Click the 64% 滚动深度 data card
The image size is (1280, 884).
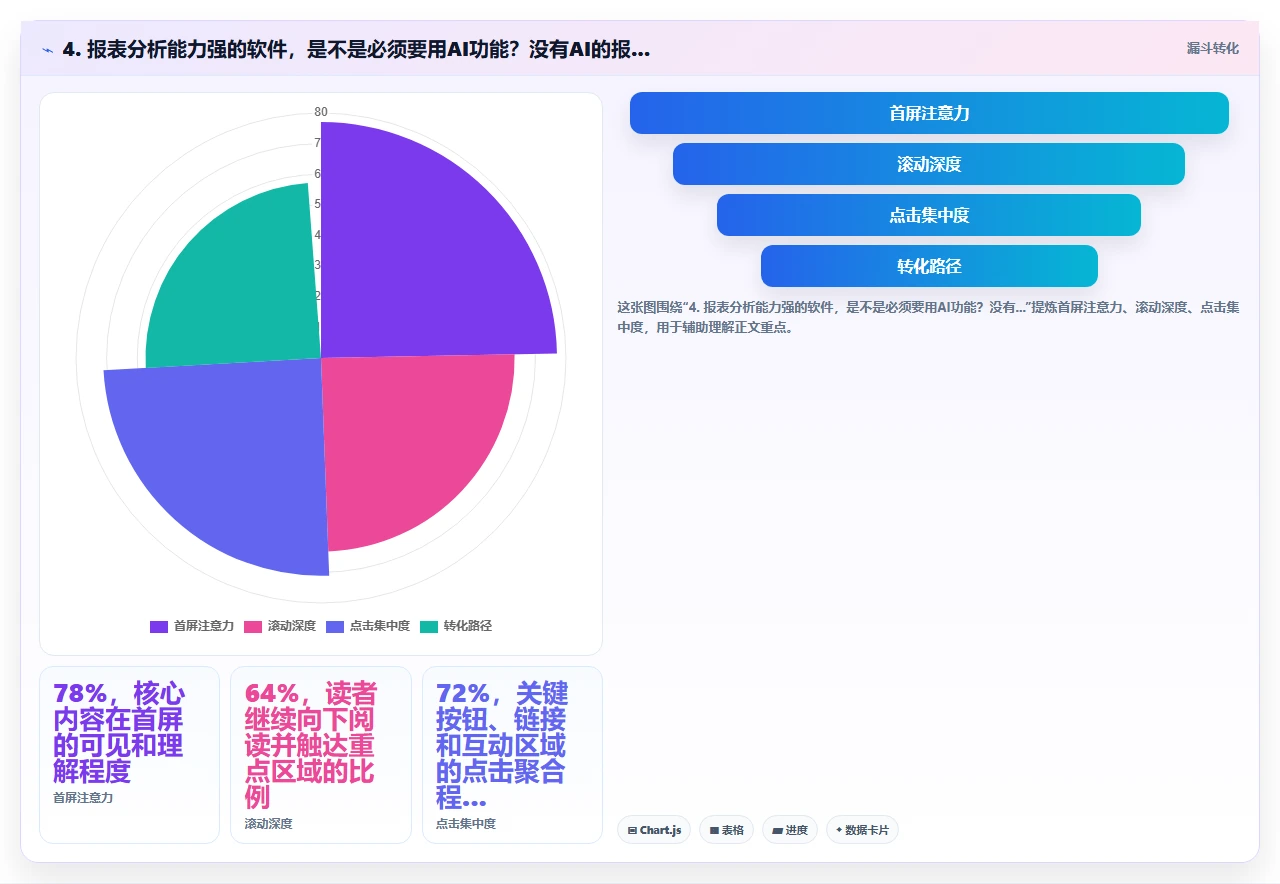pos(321,755)
